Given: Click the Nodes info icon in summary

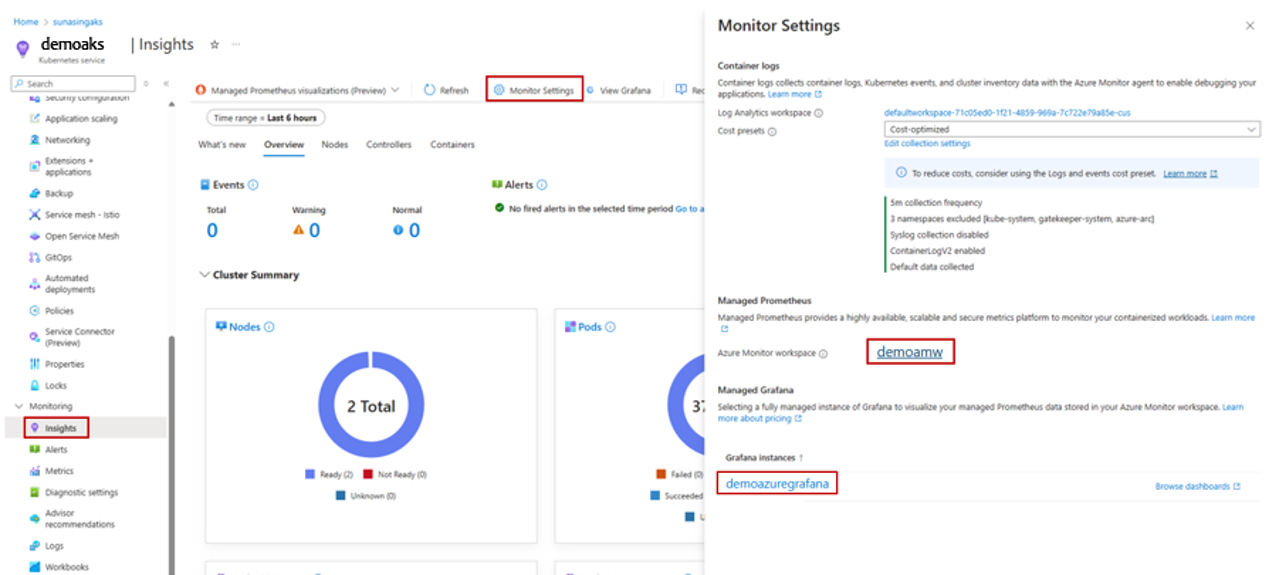Looking at the screenshot, I should (x=269, y=327).
